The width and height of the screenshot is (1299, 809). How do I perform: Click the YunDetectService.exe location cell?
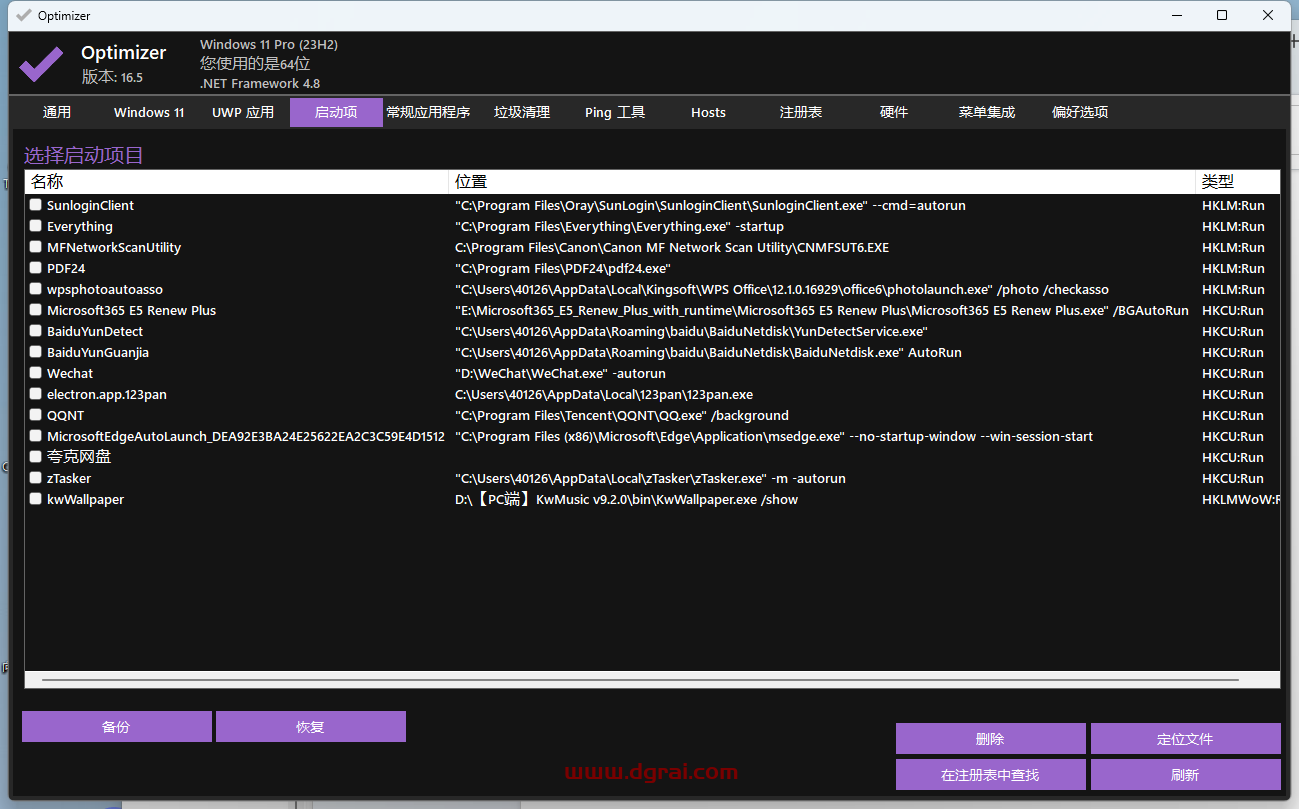tap(691, 331)
